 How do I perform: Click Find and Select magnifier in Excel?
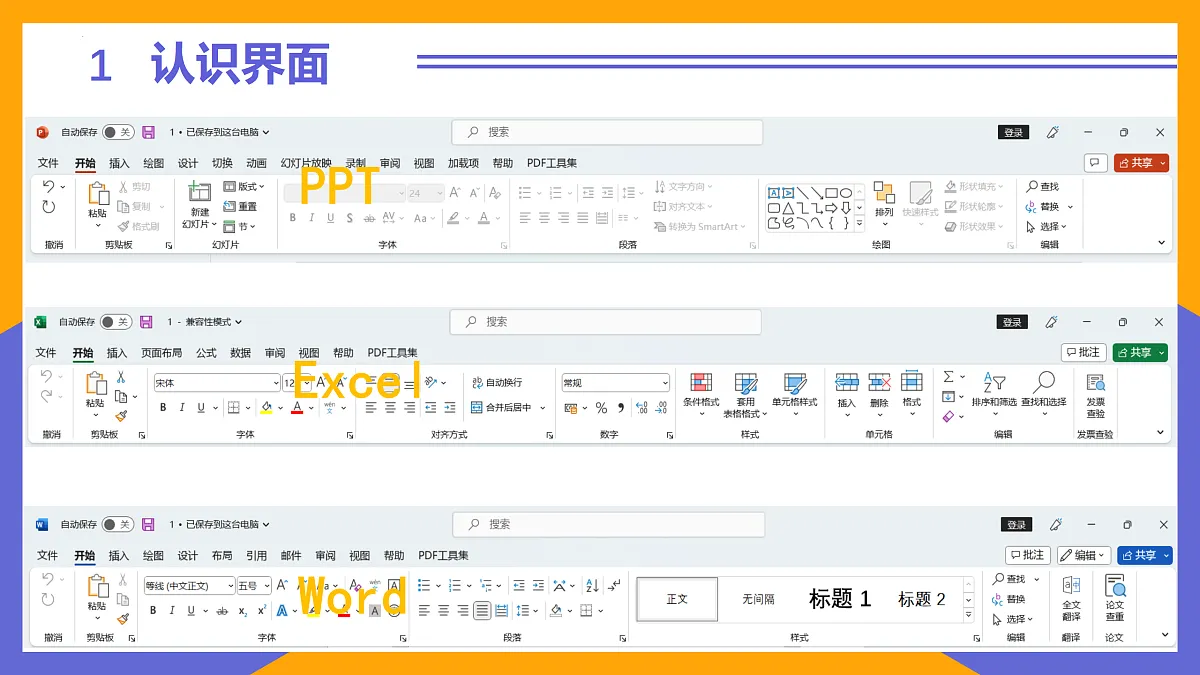[x=1044, y=381]
